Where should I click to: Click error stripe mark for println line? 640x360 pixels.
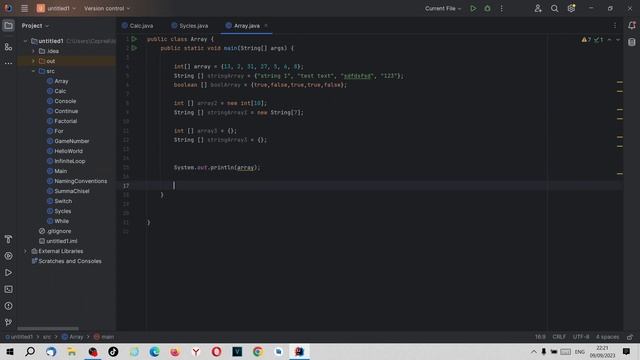click(620, 174)
